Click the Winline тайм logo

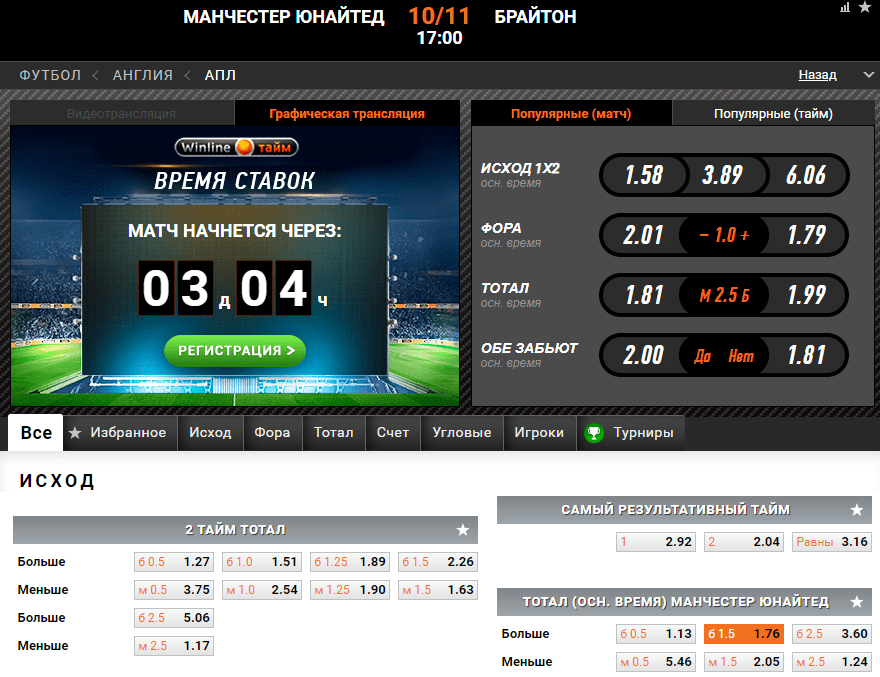[x=236, y=147]
